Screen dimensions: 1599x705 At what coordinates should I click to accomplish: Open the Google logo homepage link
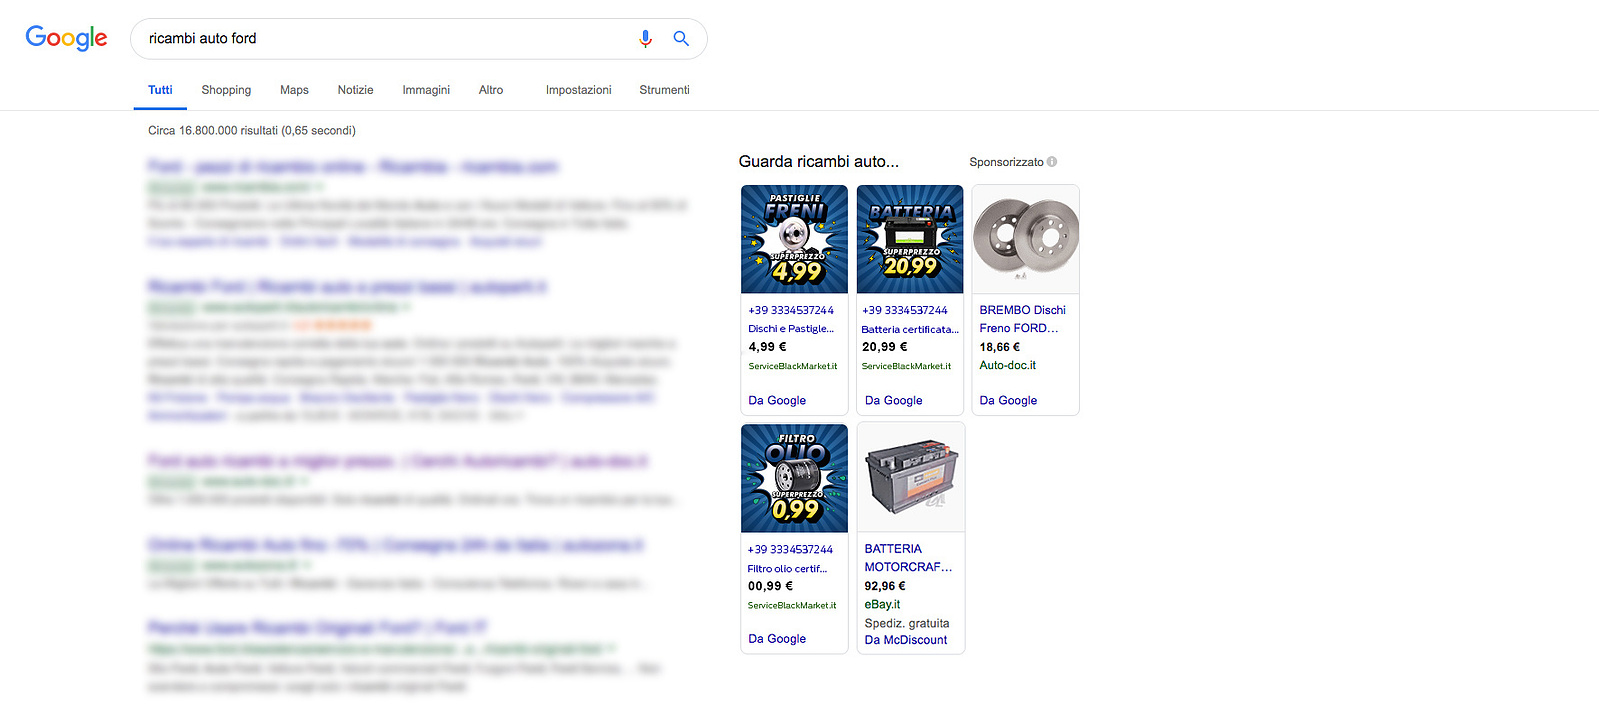[66, 38]
